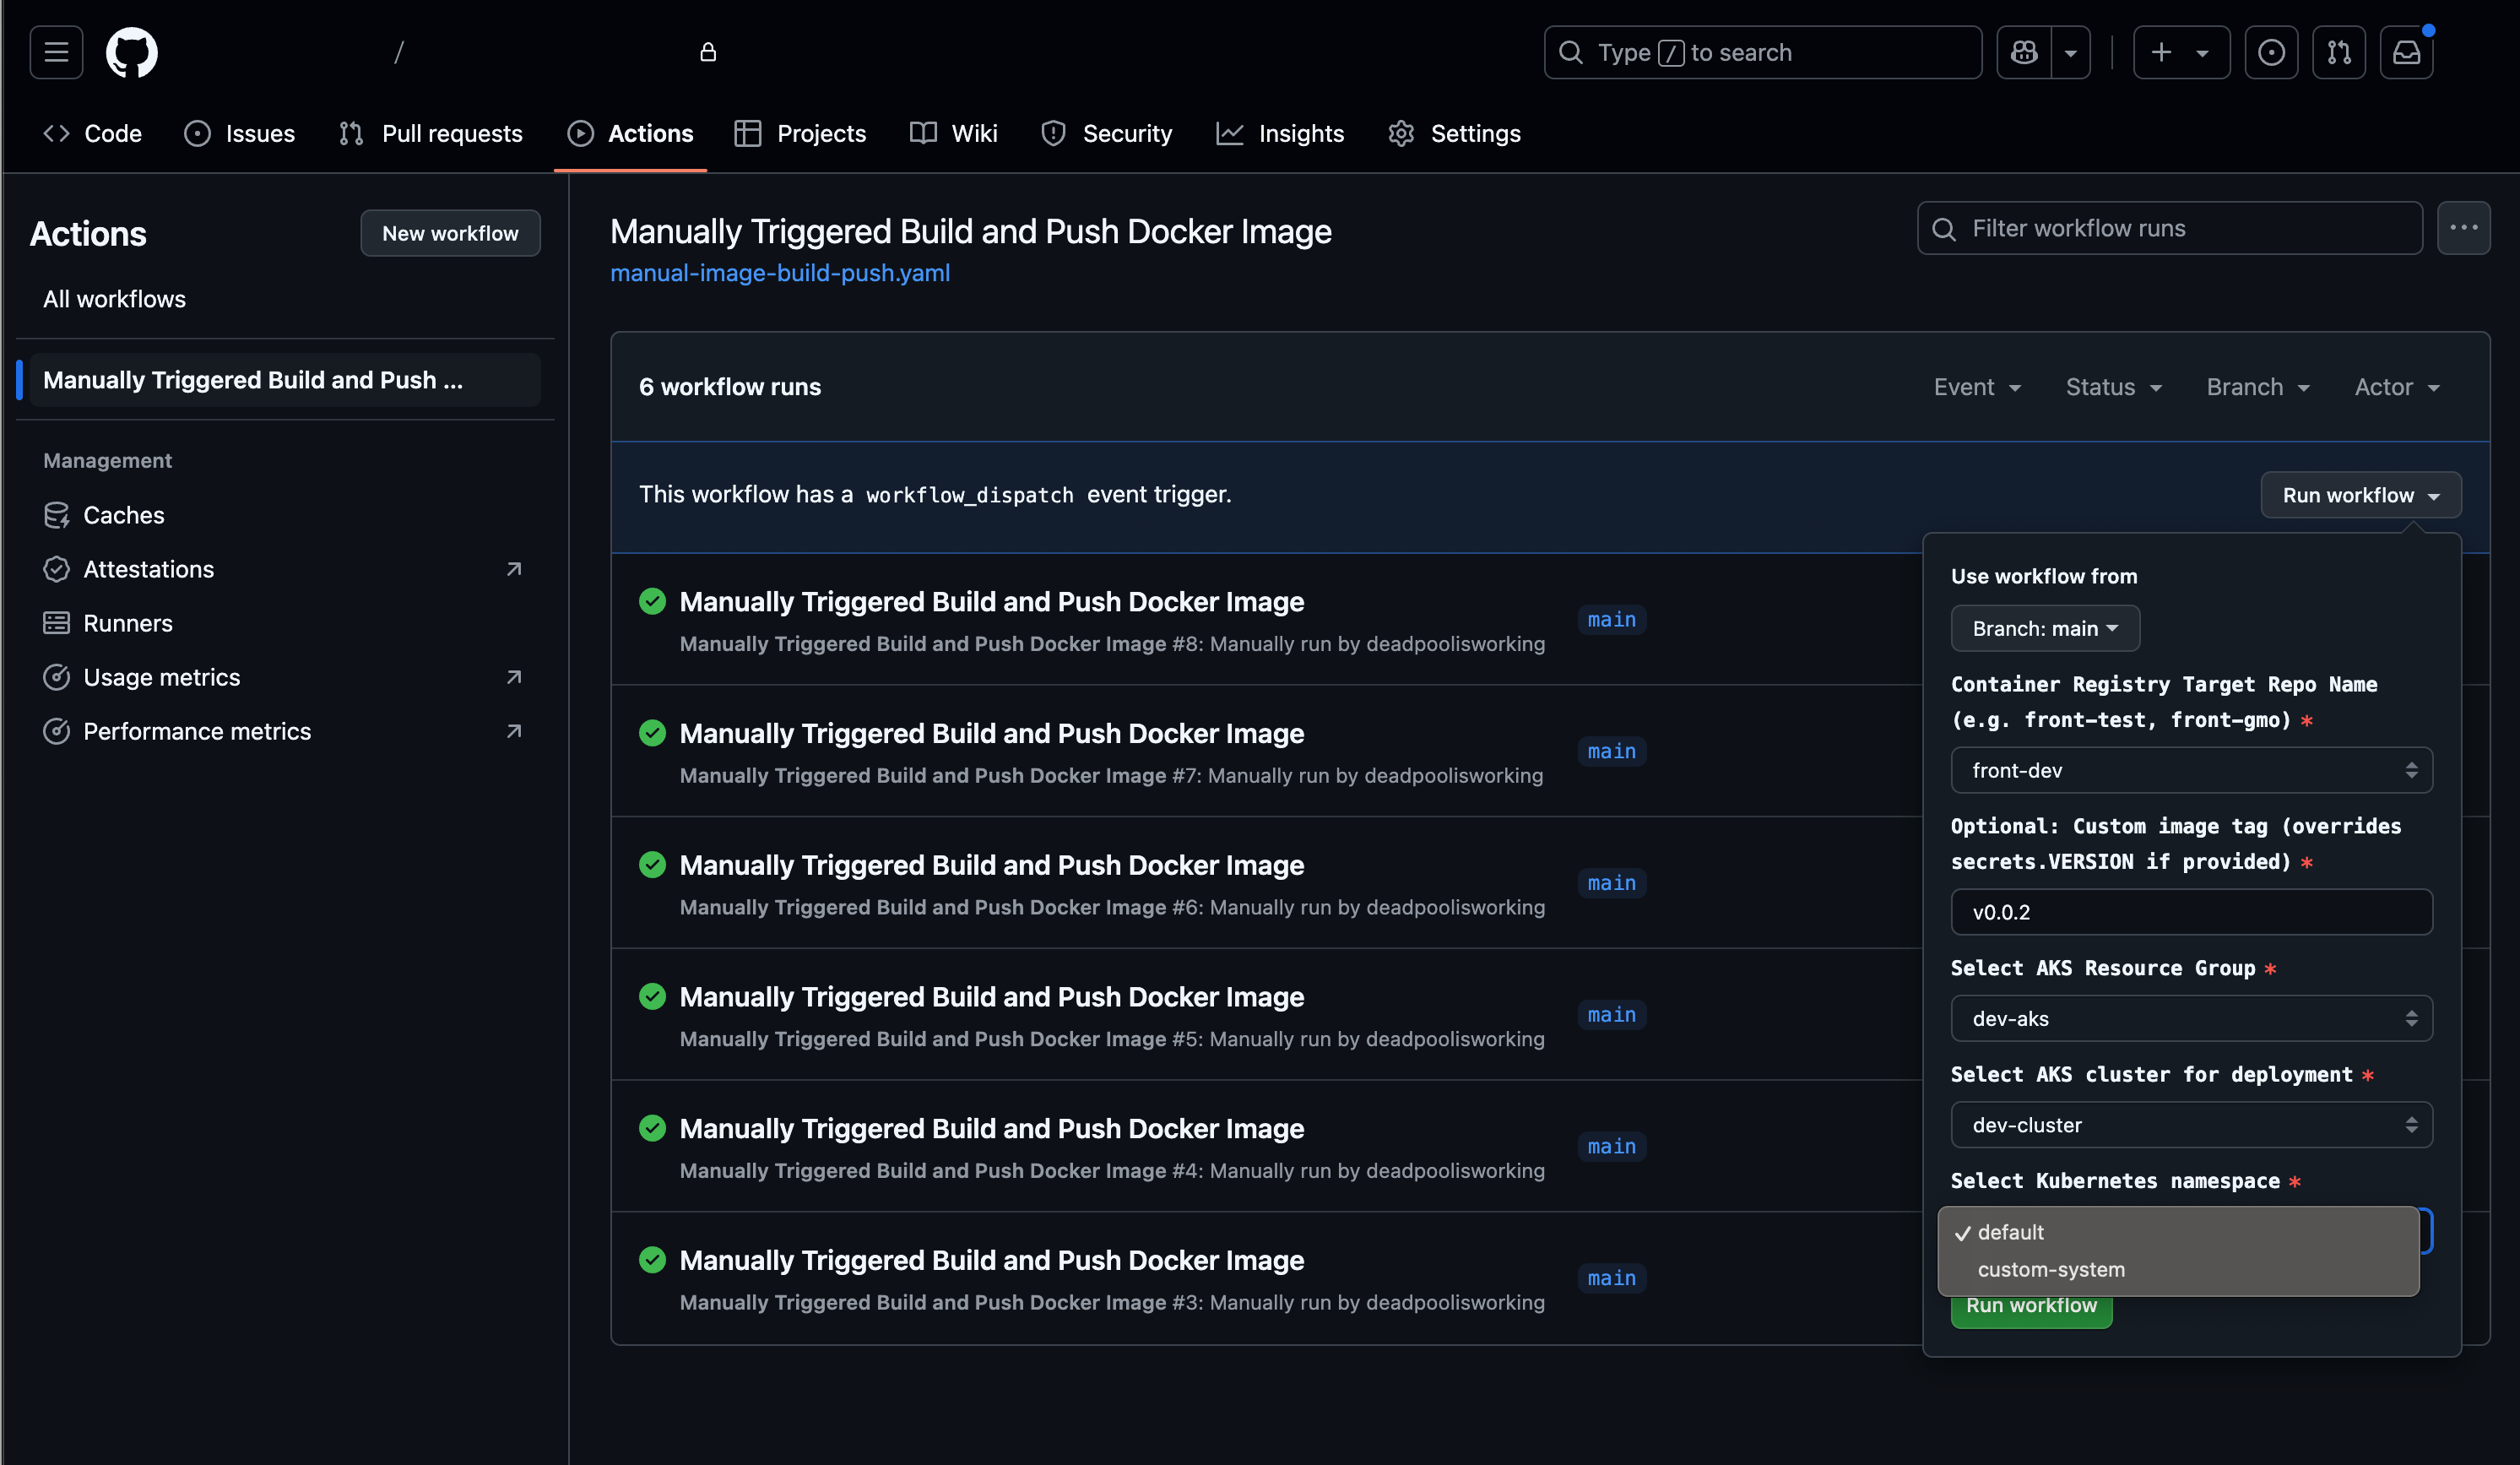Open the dev-aks resource group select

[2191, 1018]
